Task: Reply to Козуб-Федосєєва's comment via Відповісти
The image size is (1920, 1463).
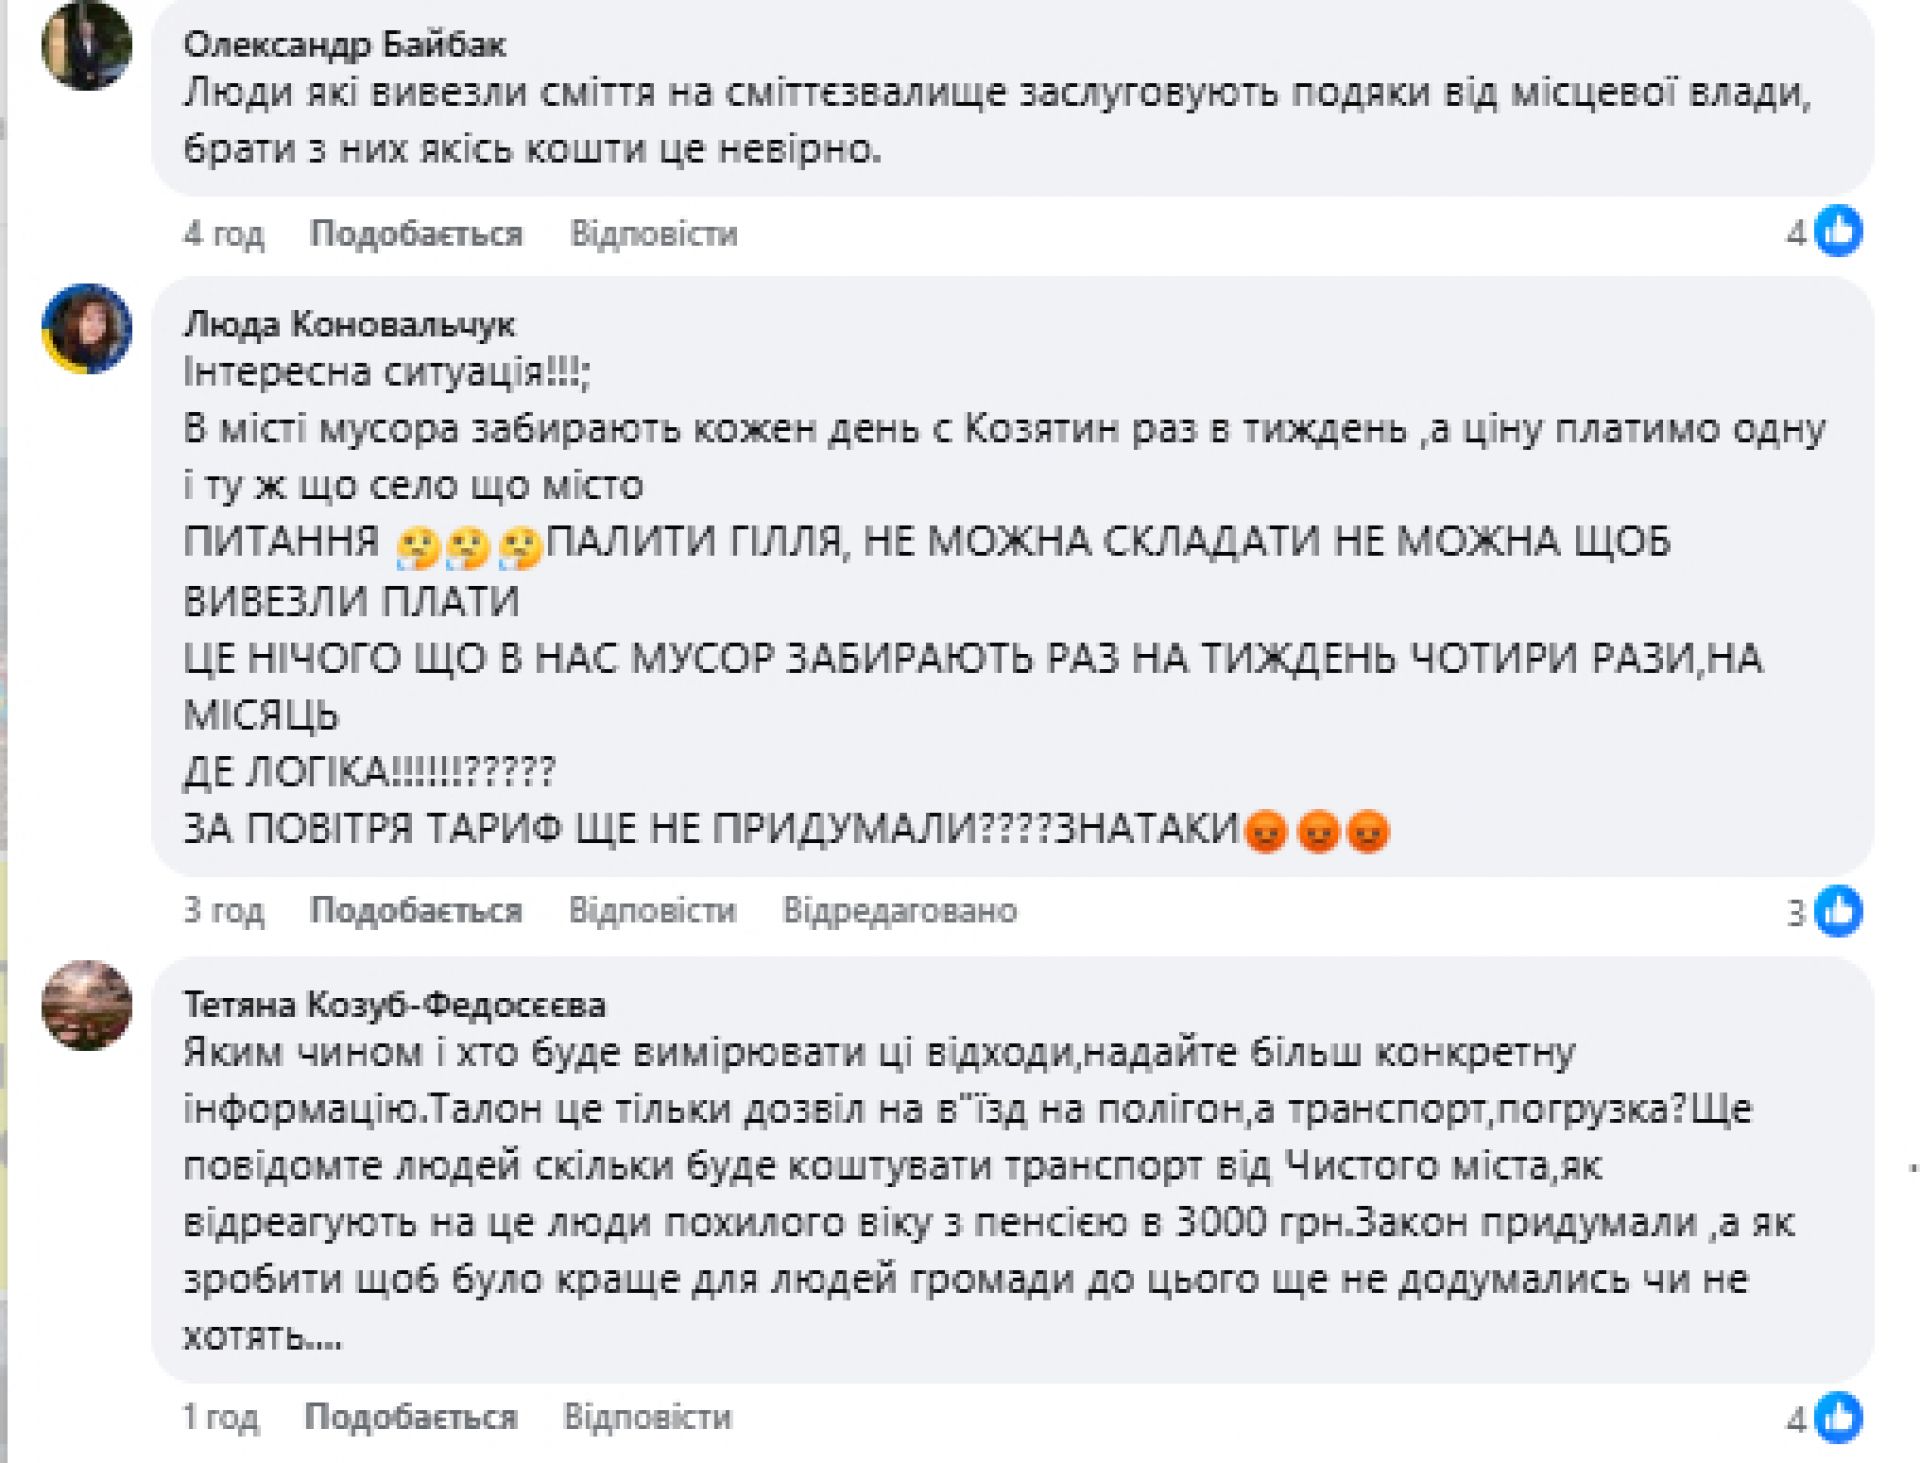Action: pos(647,1417)
